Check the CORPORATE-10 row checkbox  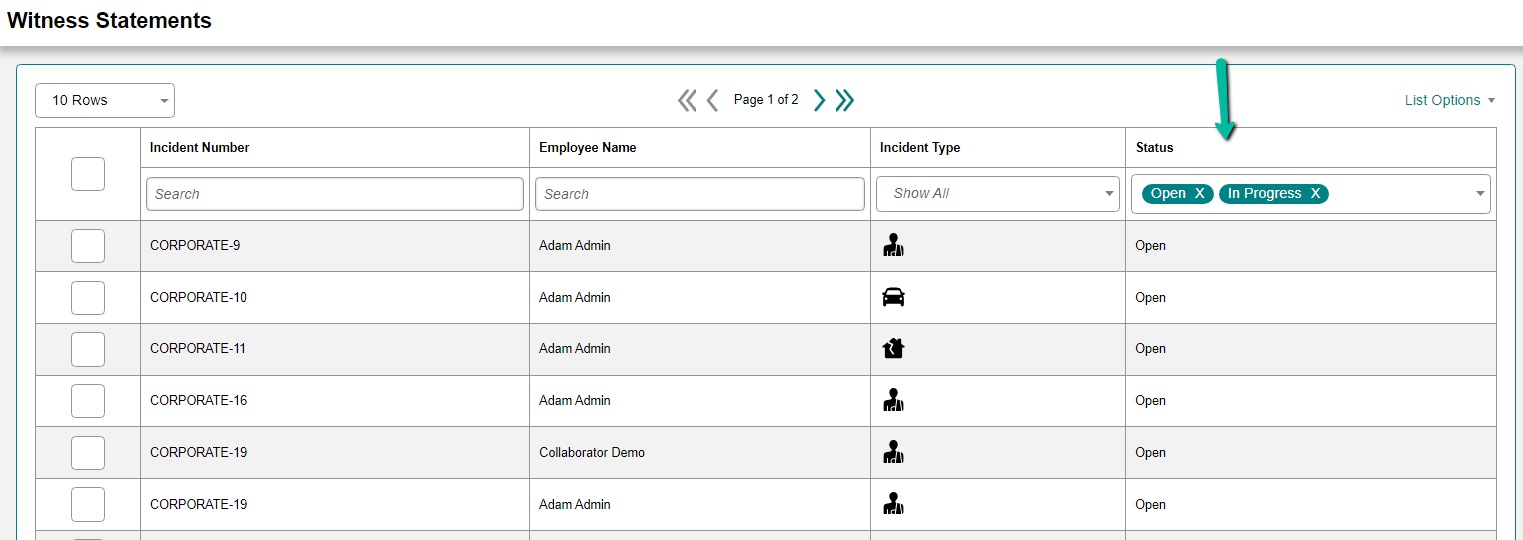point(88,298)
